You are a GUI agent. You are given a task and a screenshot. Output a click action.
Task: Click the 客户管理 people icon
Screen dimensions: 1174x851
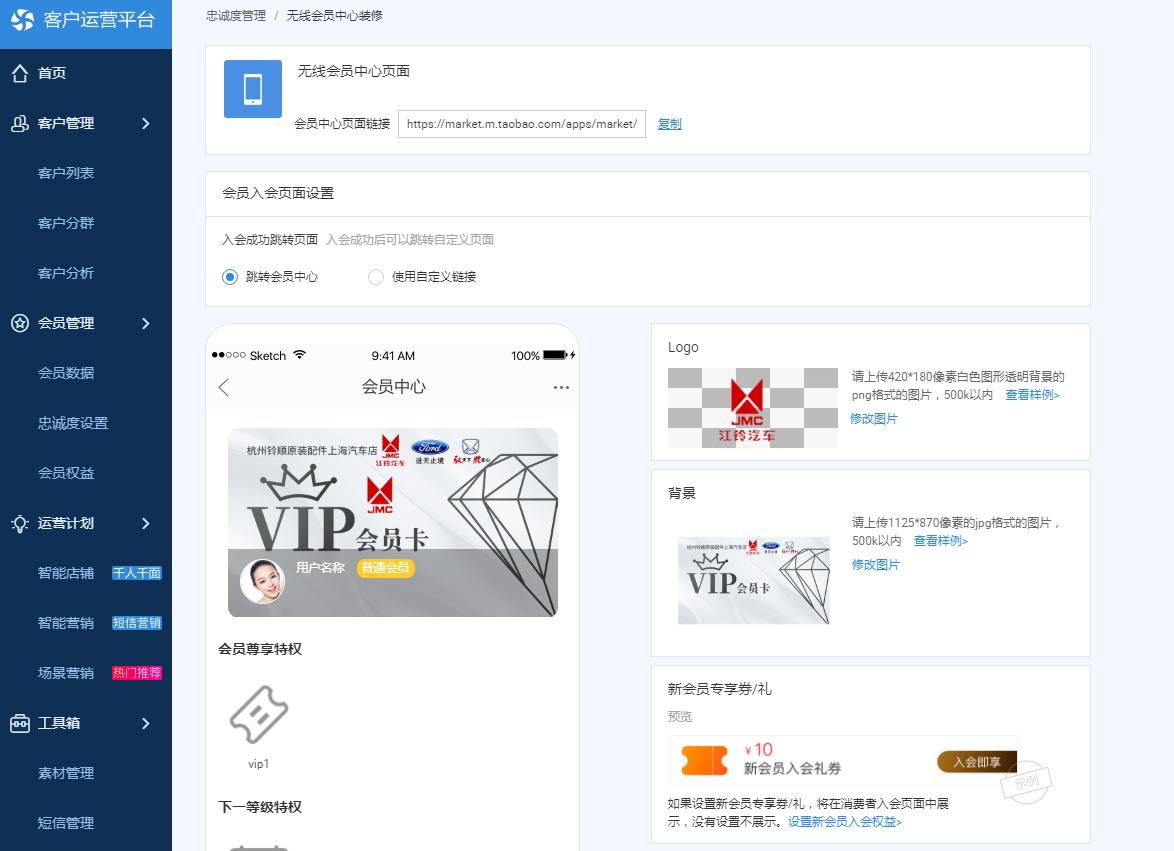click(x=20, y=123)
